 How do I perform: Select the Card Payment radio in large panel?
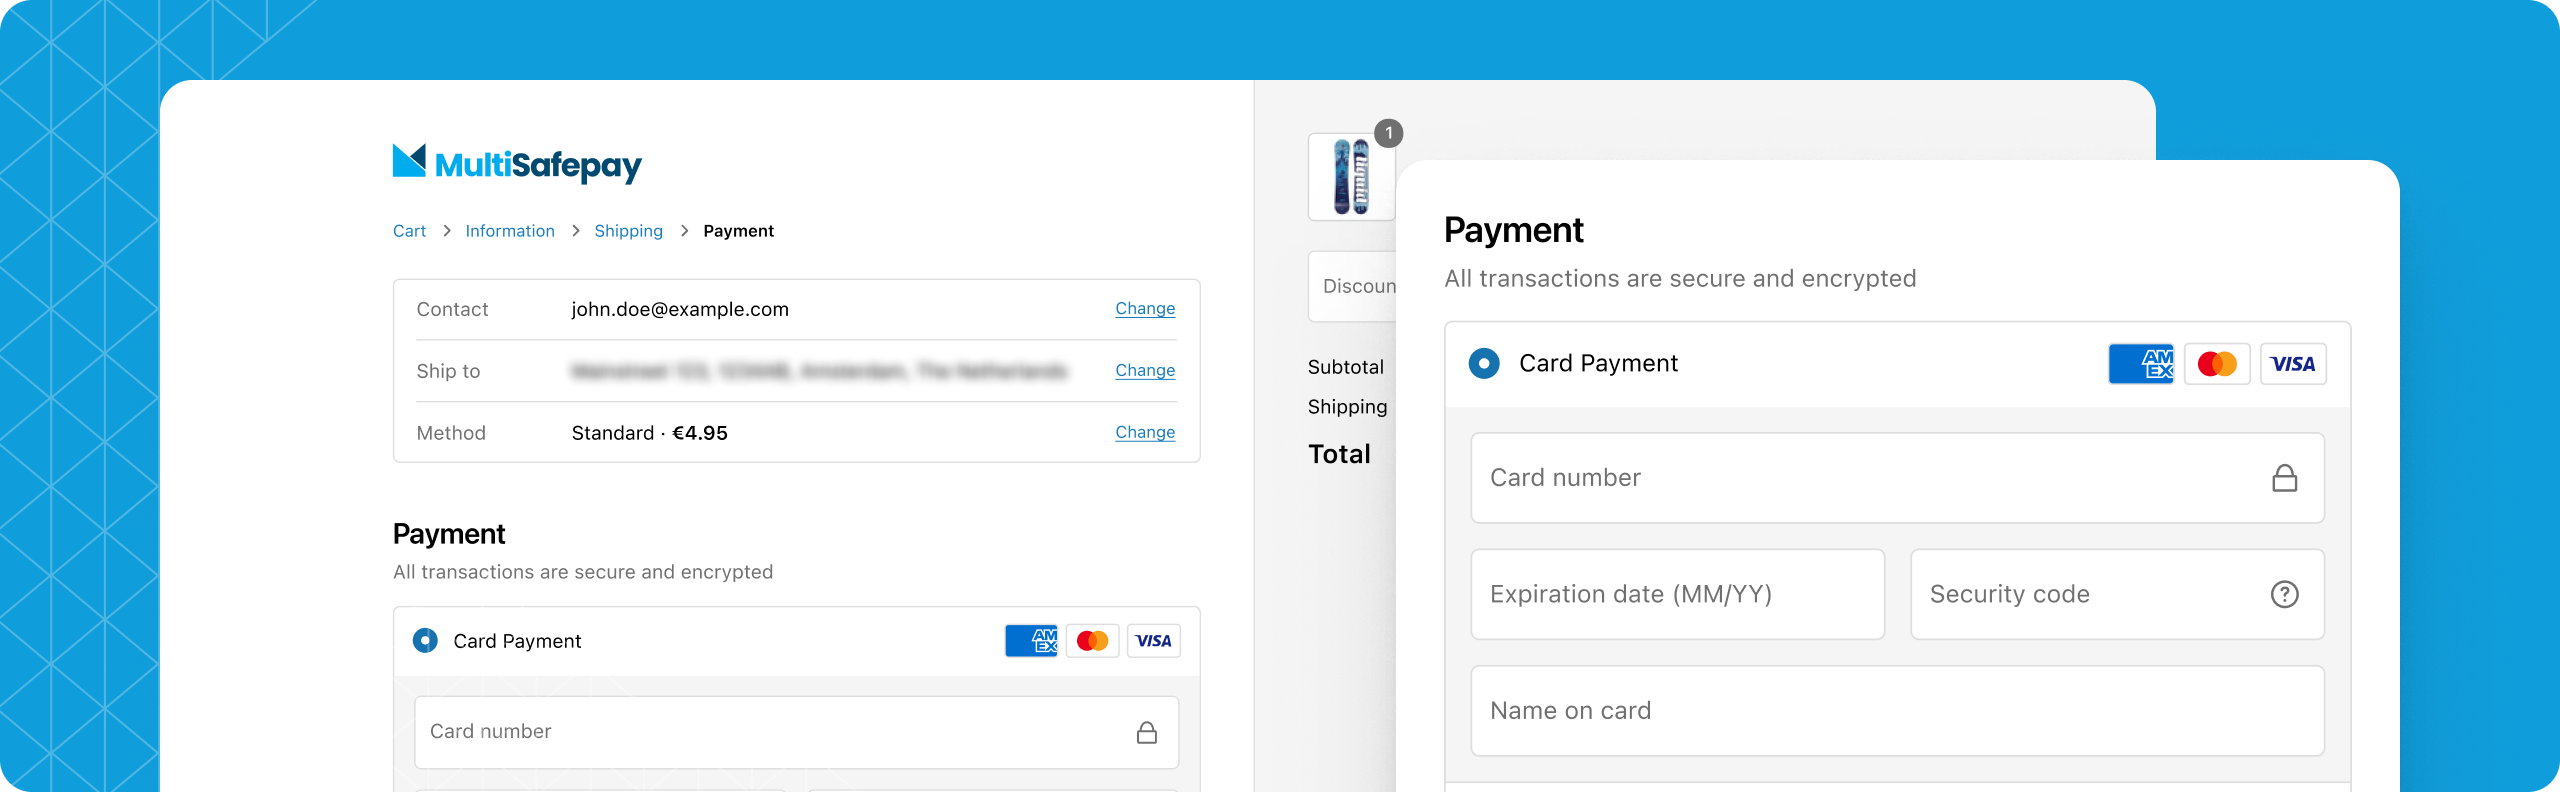click(x=1484, y=363)
